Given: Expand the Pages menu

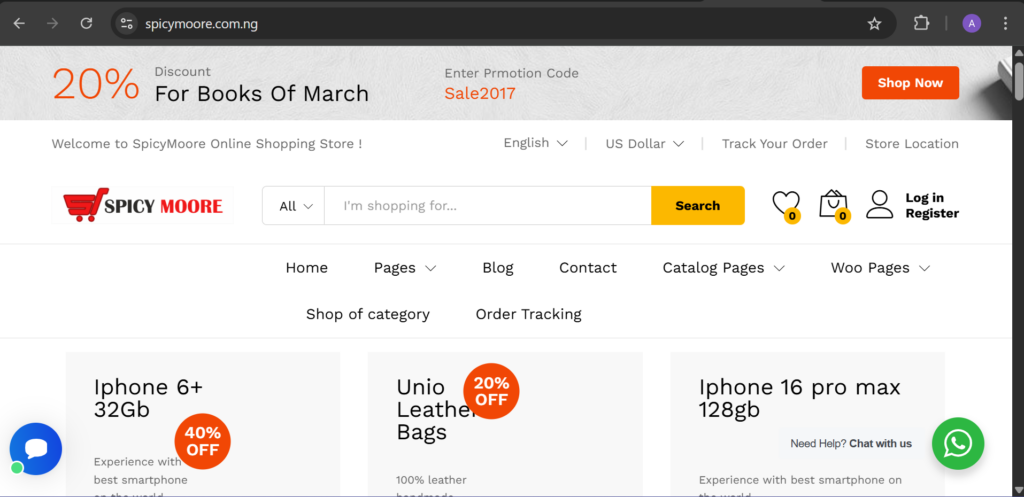Looking at the screenshot, I should [x=404, y=268].
